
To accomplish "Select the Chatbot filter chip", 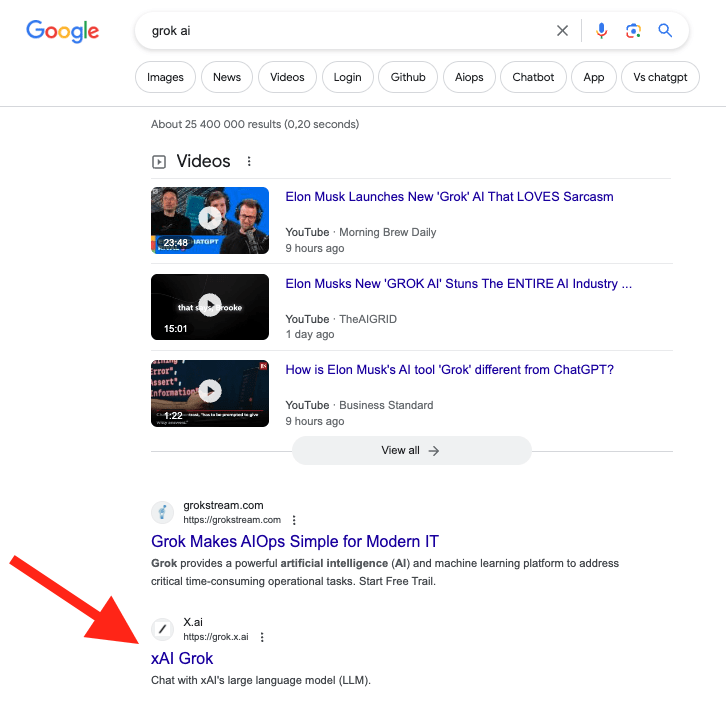I will [533, 77].
